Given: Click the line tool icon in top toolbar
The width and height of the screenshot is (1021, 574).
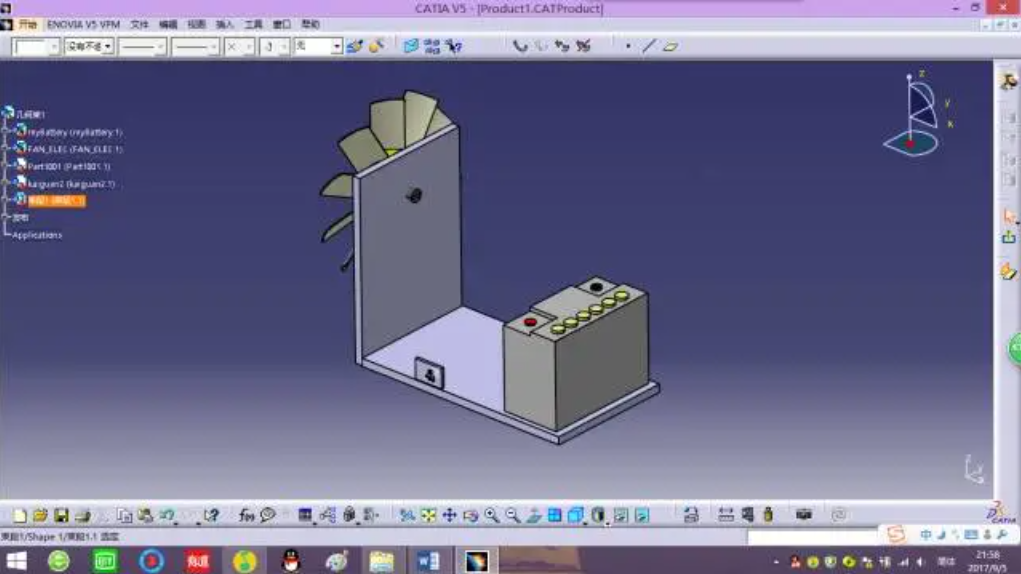Looking at the screenshot, I should pyautogui.click(x=649, y=46).
